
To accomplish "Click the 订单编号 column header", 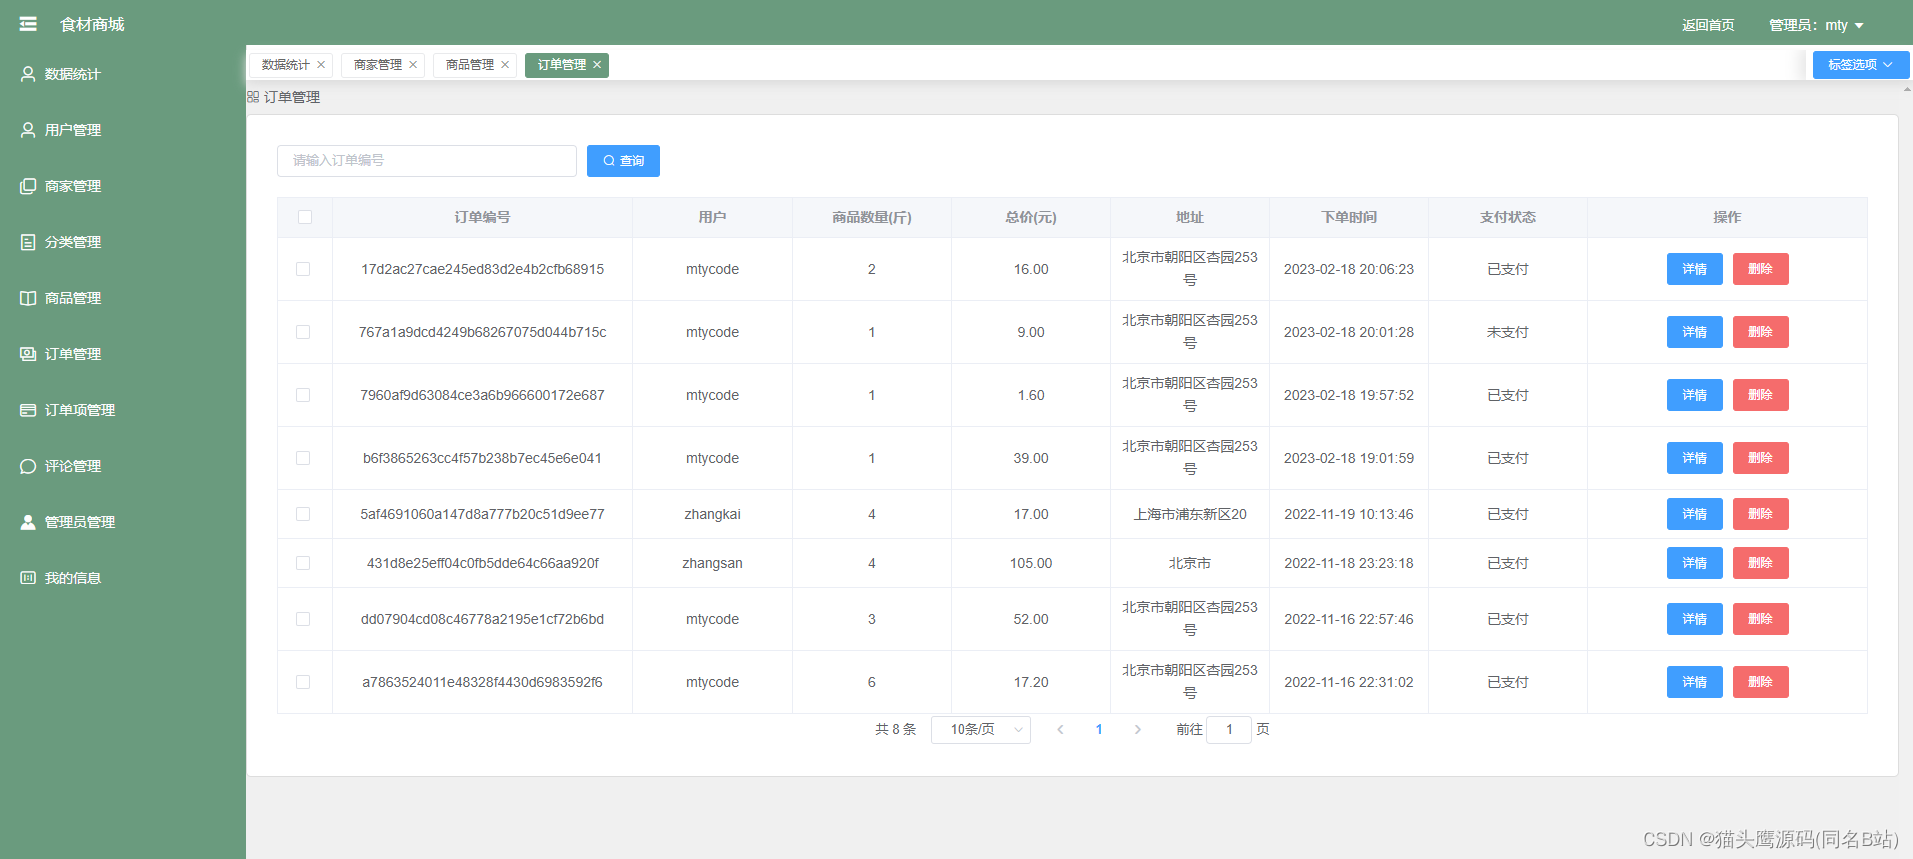I will click(x=482, y=217).
